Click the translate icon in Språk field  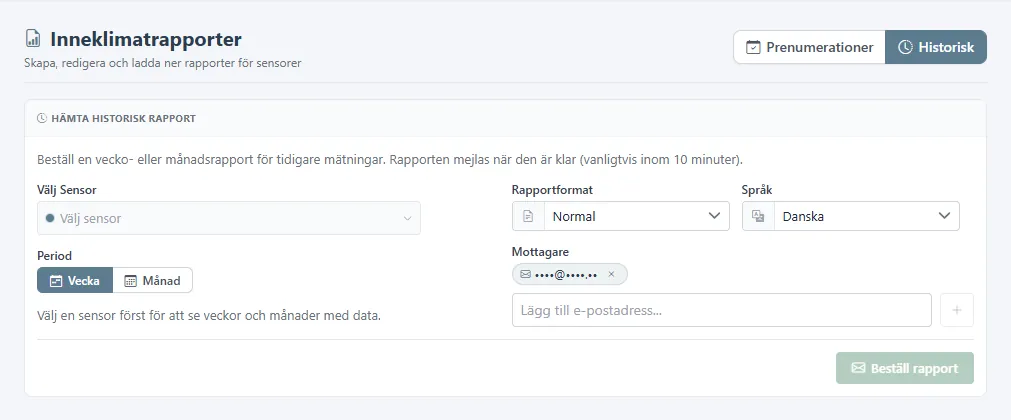(x=758, y=216)
